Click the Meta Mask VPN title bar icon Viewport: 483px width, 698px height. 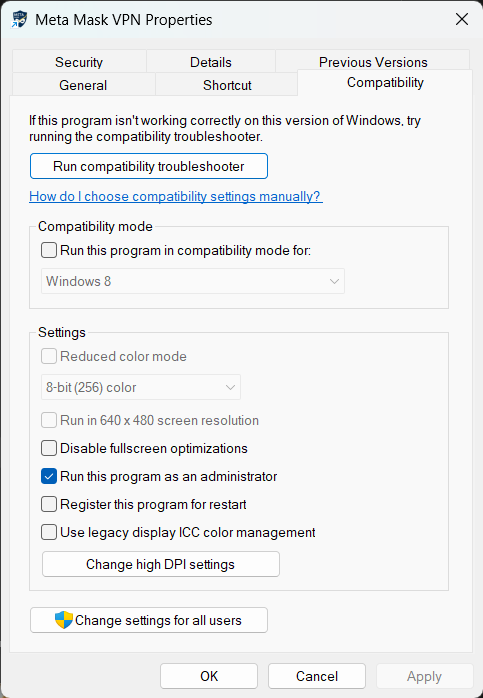point(19,19)
